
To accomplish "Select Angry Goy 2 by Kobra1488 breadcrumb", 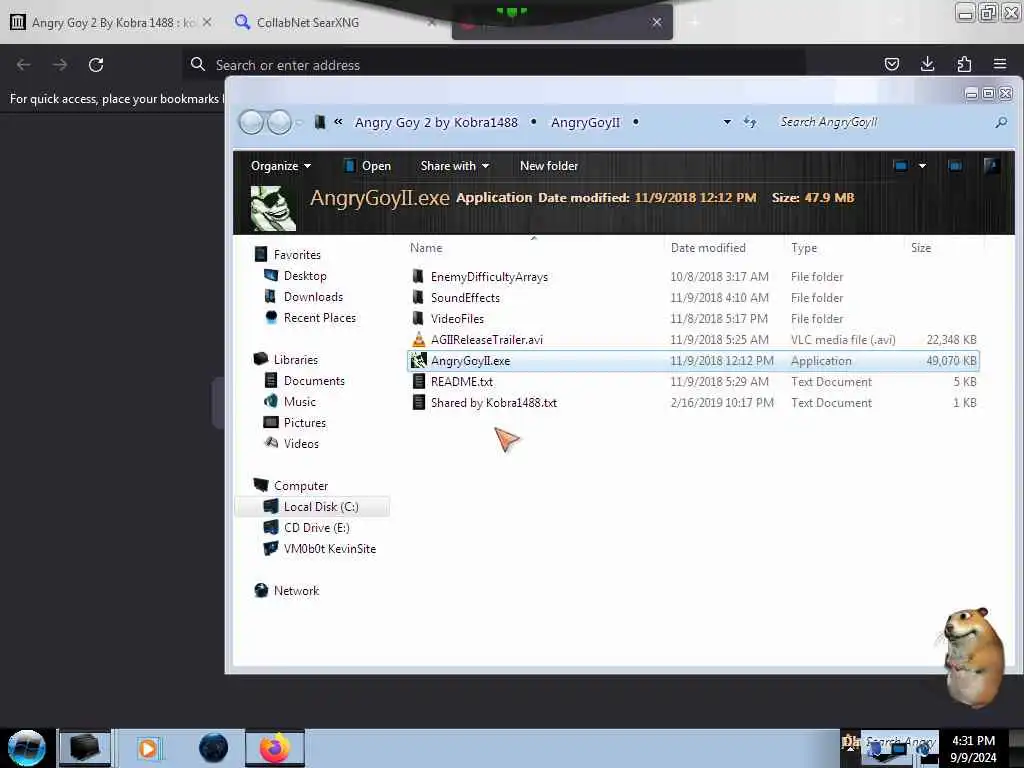I will (436, 122).
